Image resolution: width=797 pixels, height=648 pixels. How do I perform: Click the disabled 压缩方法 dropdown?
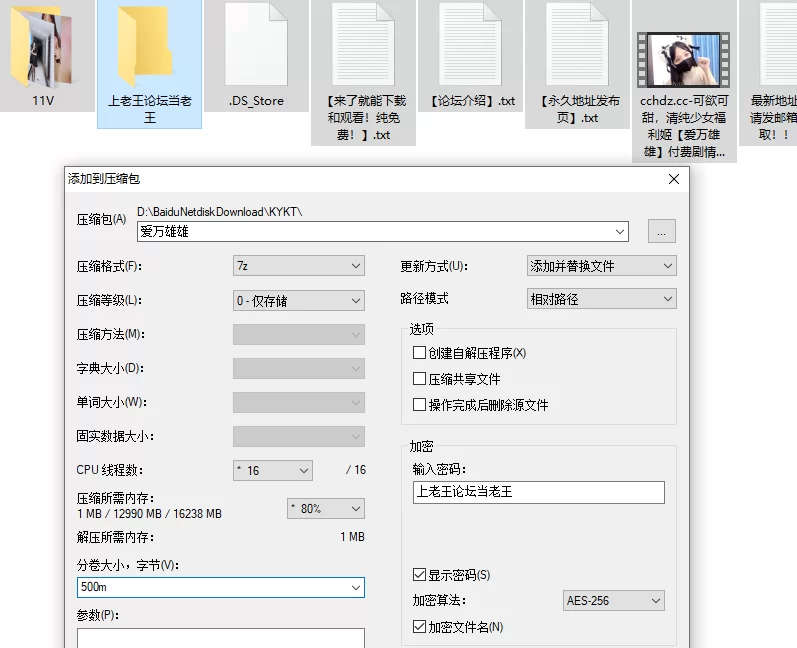299,334
